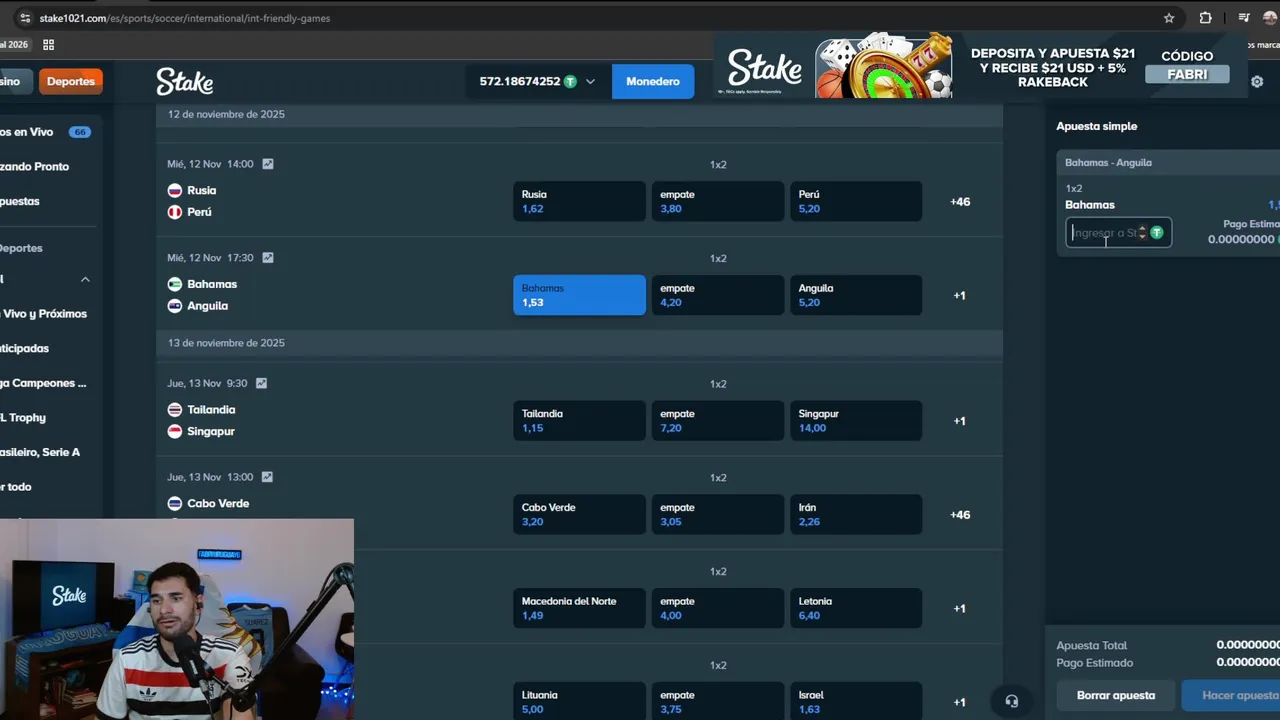Toggle empate 3,80 for Rusia vs Perú

point(718,201)
